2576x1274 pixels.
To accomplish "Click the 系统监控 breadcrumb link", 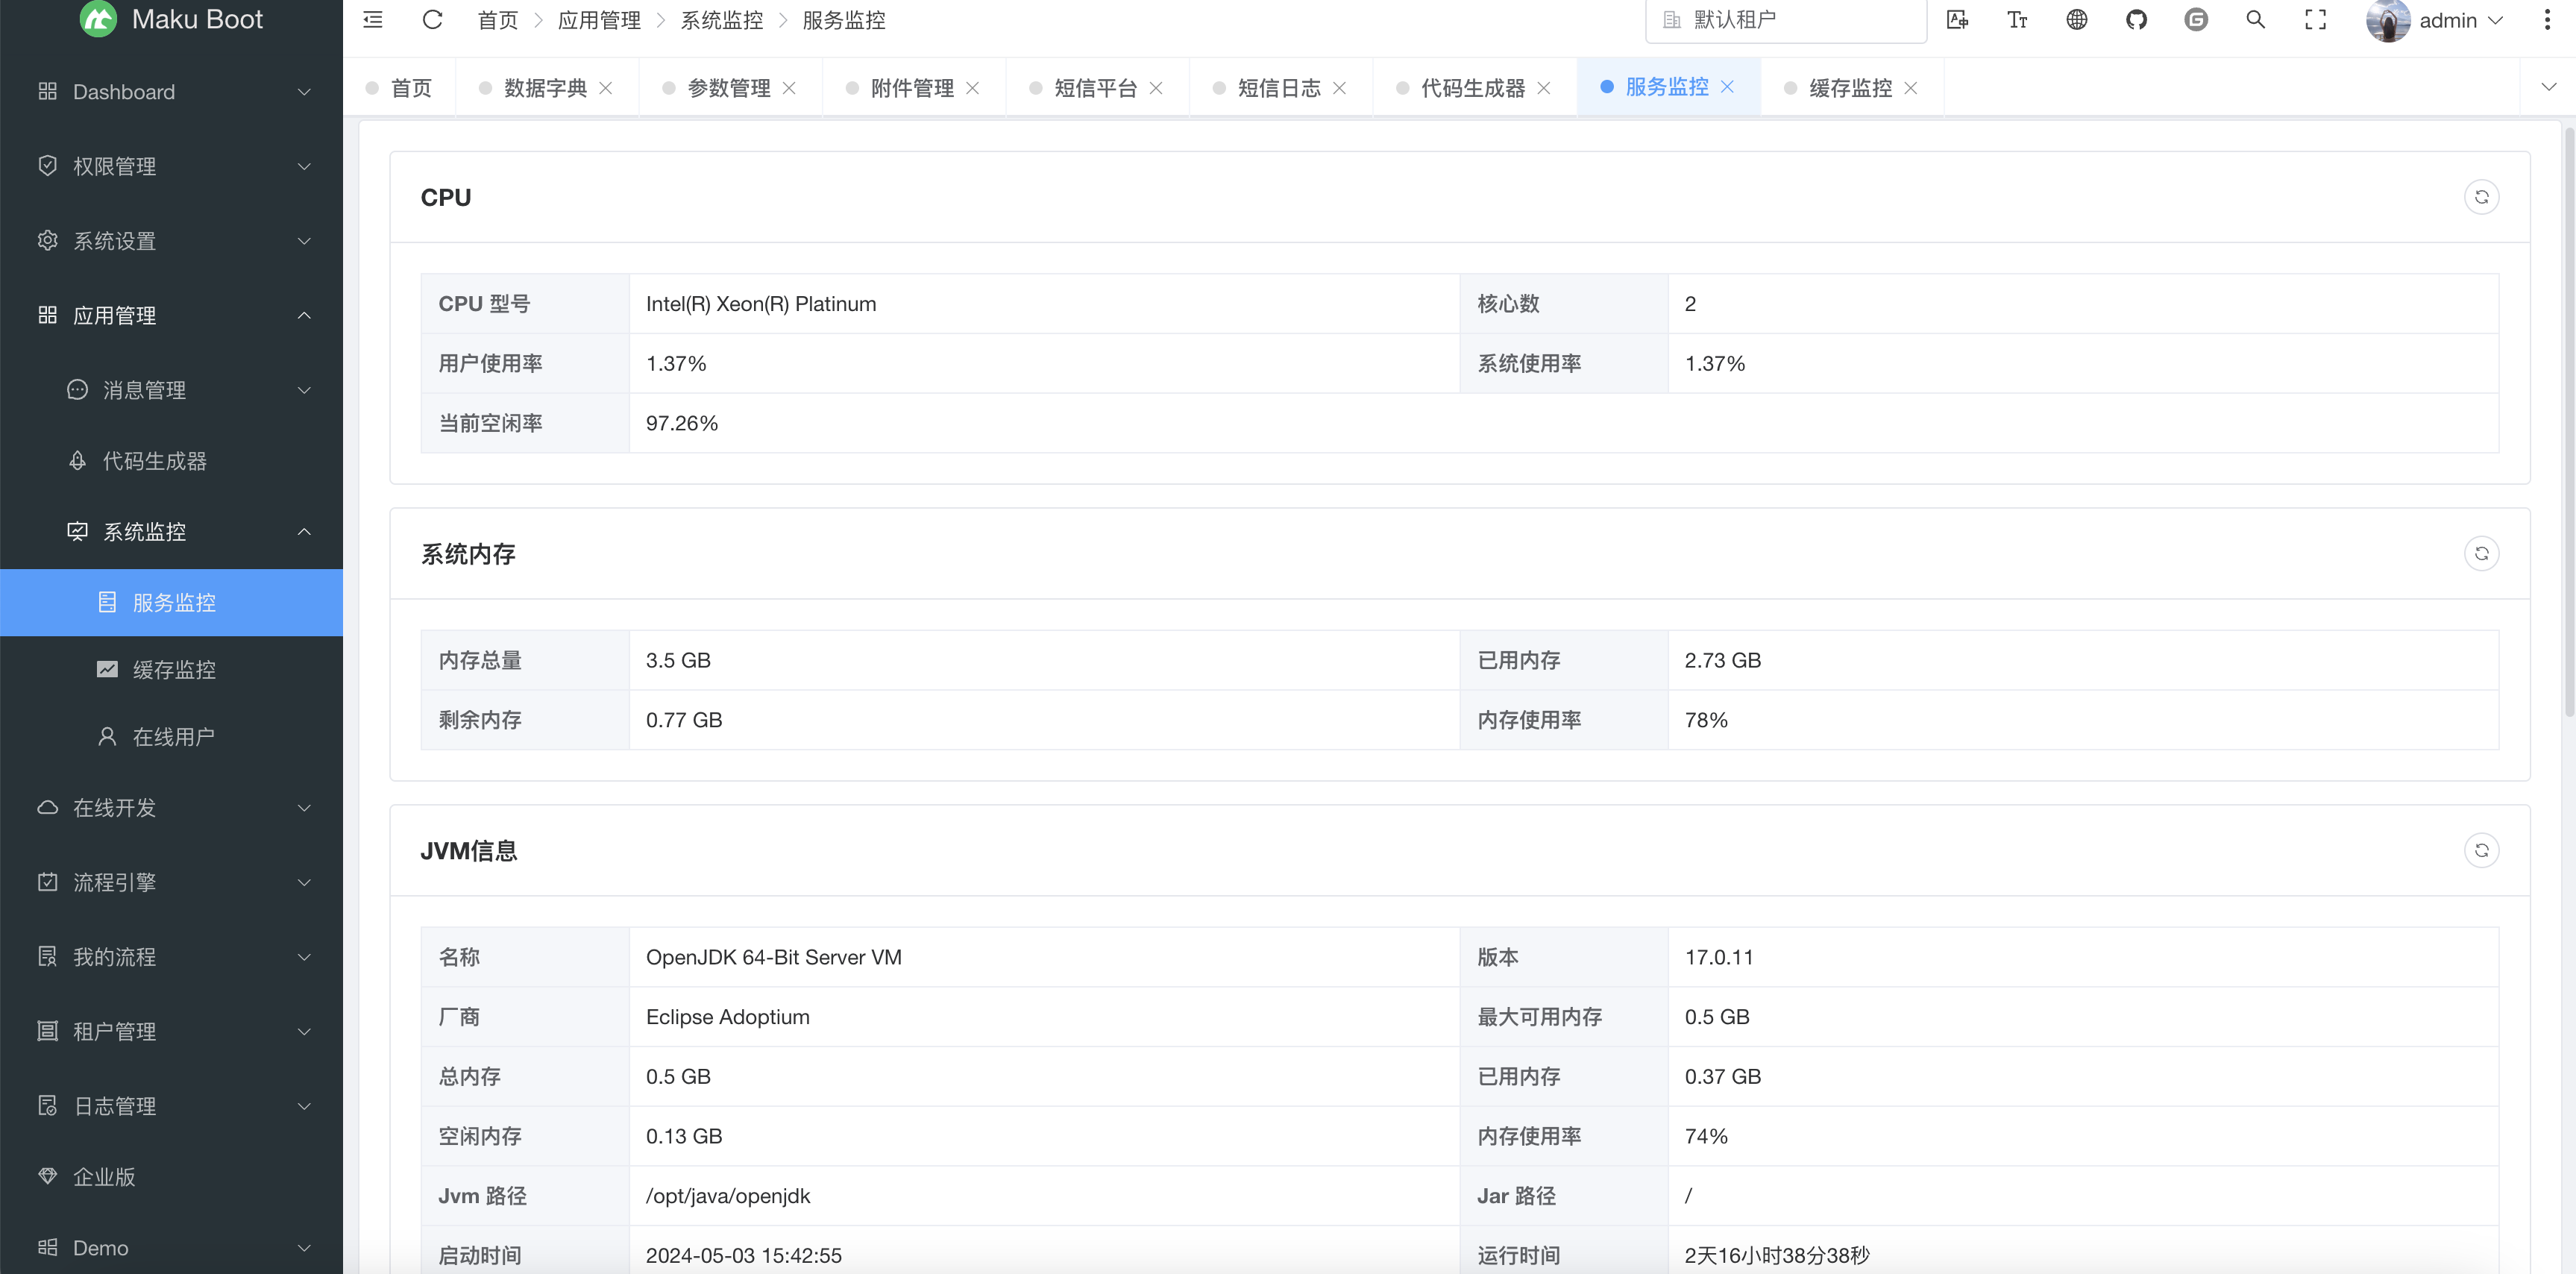I will pyautogui.click(x=721, y=20).
